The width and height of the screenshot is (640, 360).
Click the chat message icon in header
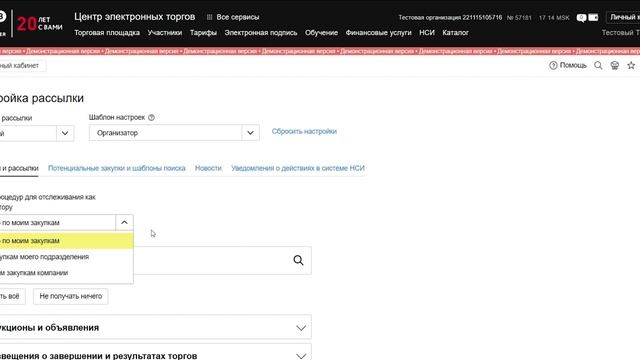[581, 18]
